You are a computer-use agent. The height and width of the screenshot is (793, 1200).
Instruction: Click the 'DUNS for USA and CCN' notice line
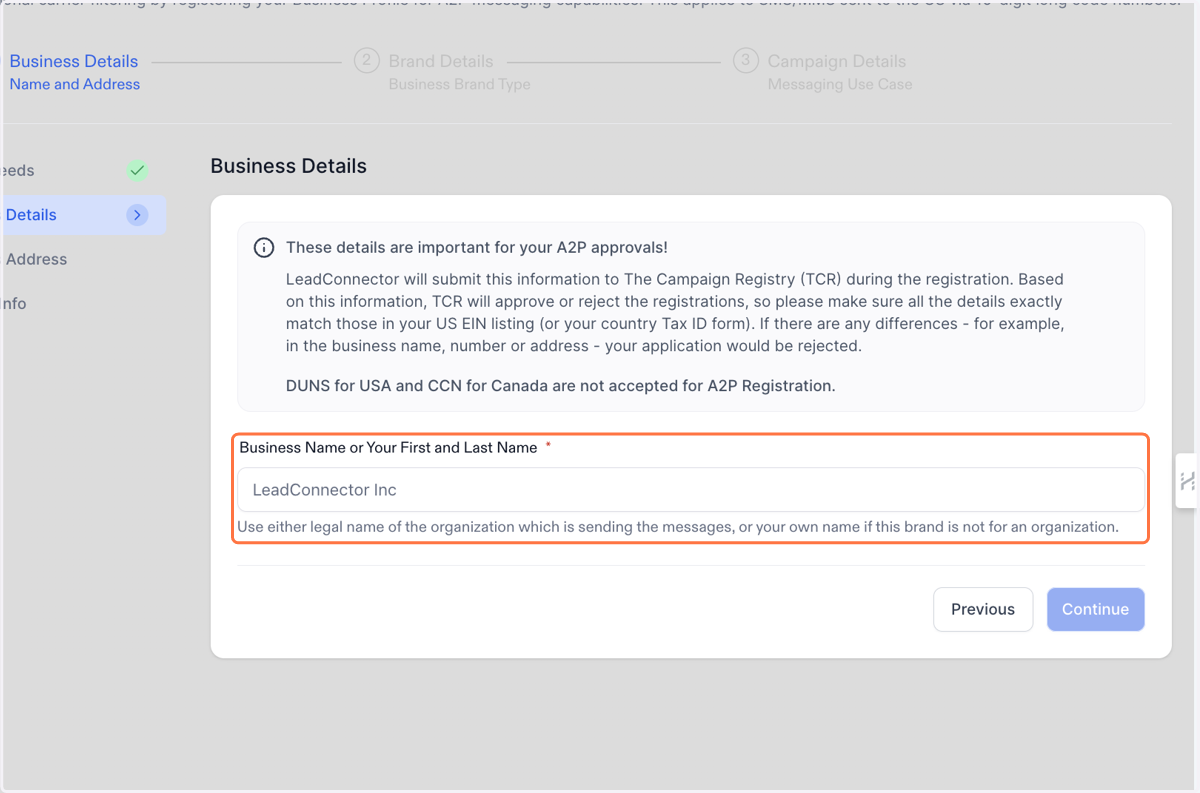click(560, 385)
